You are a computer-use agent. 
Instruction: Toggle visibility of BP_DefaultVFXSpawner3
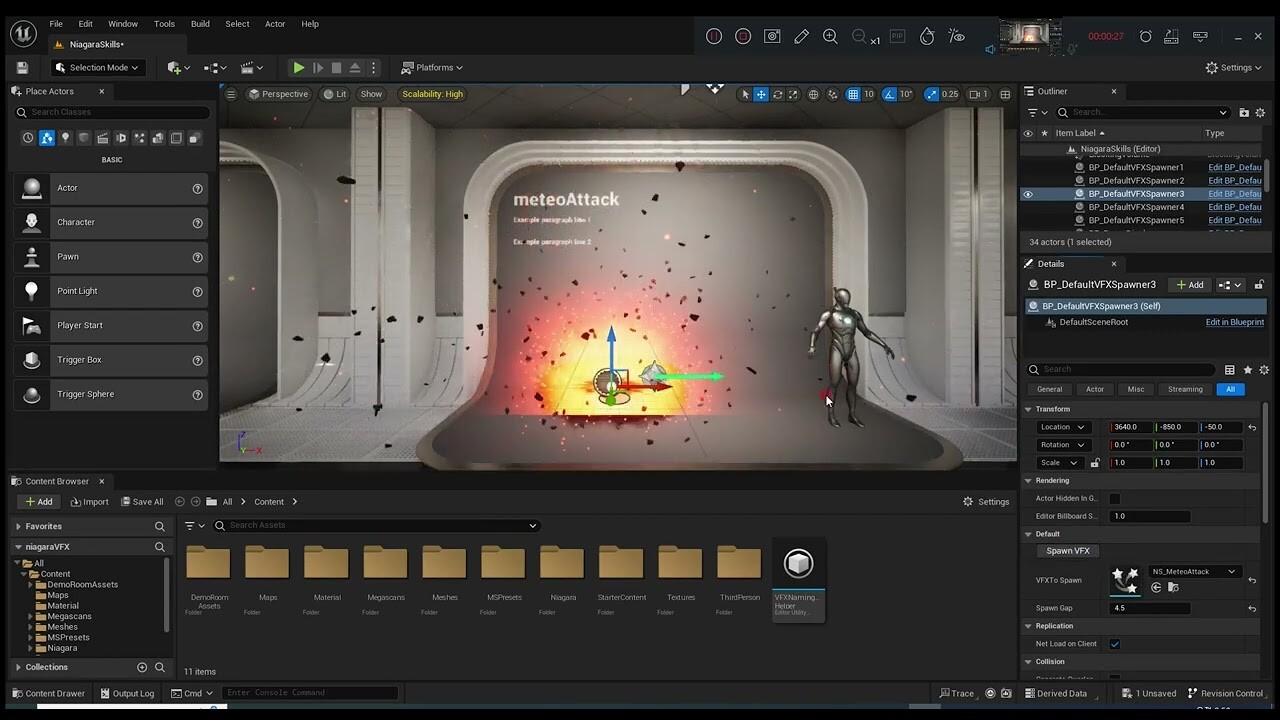pyautogui.click(x=1028, y=194)
